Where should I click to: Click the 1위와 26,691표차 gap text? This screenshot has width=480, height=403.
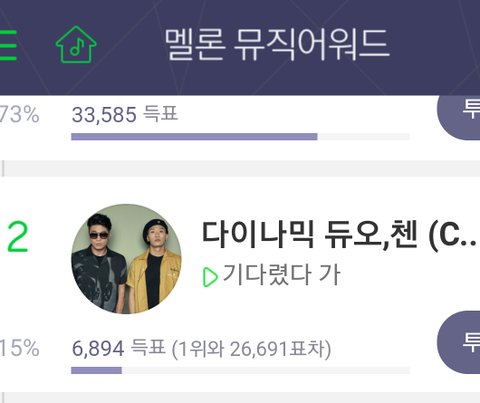tap(252, 349)
